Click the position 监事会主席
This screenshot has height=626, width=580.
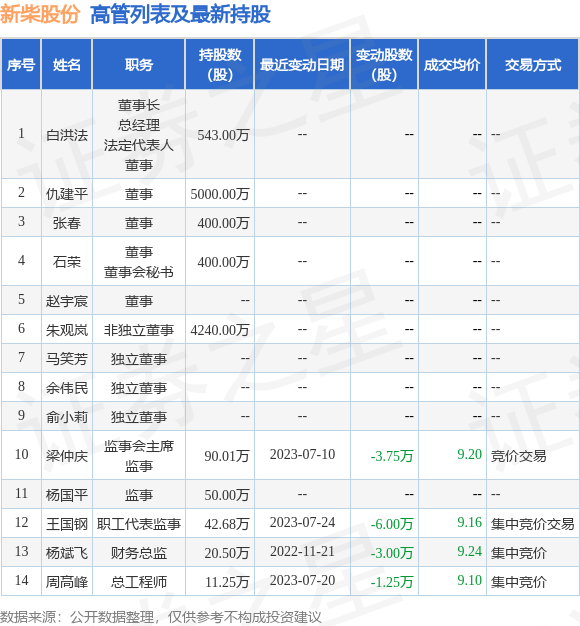coord(139,446)
